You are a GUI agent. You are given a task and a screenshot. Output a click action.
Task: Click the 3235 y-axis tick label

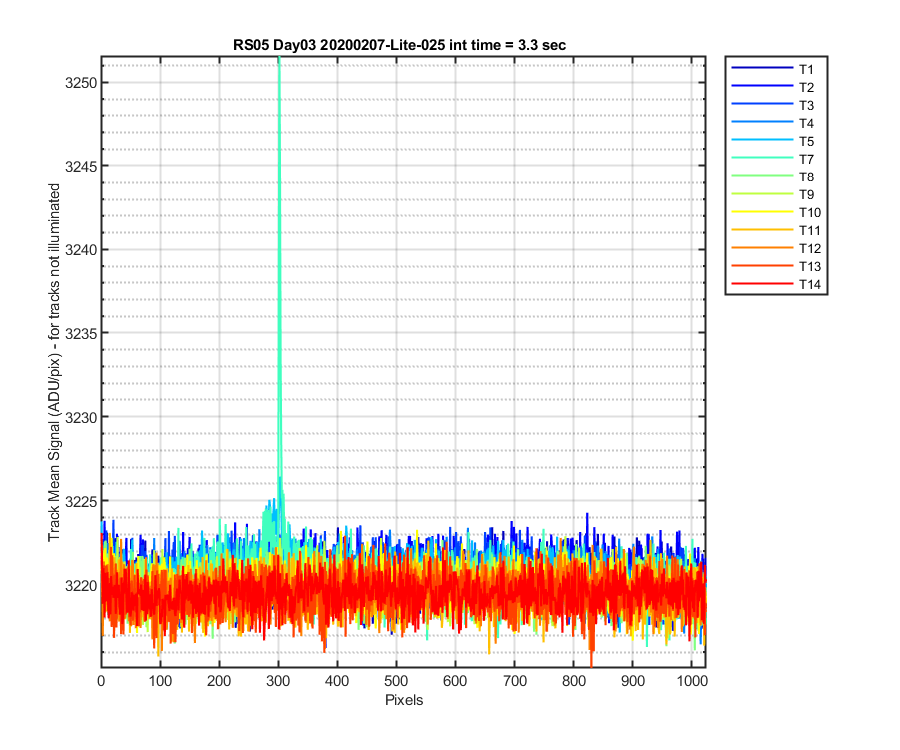[81, 333]
